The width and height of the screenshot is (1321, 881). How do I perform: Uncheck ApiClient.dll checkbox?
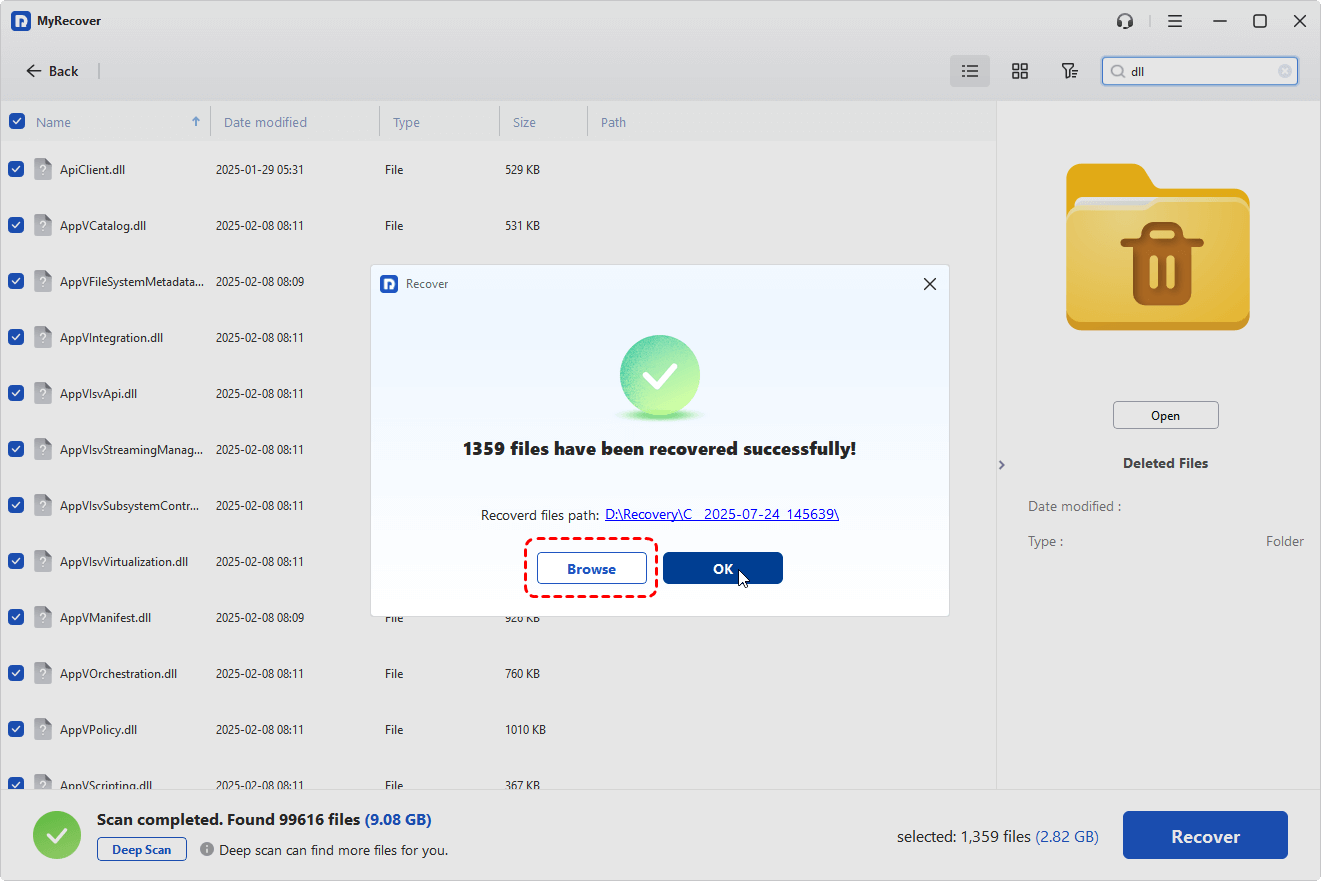point(16,169)
